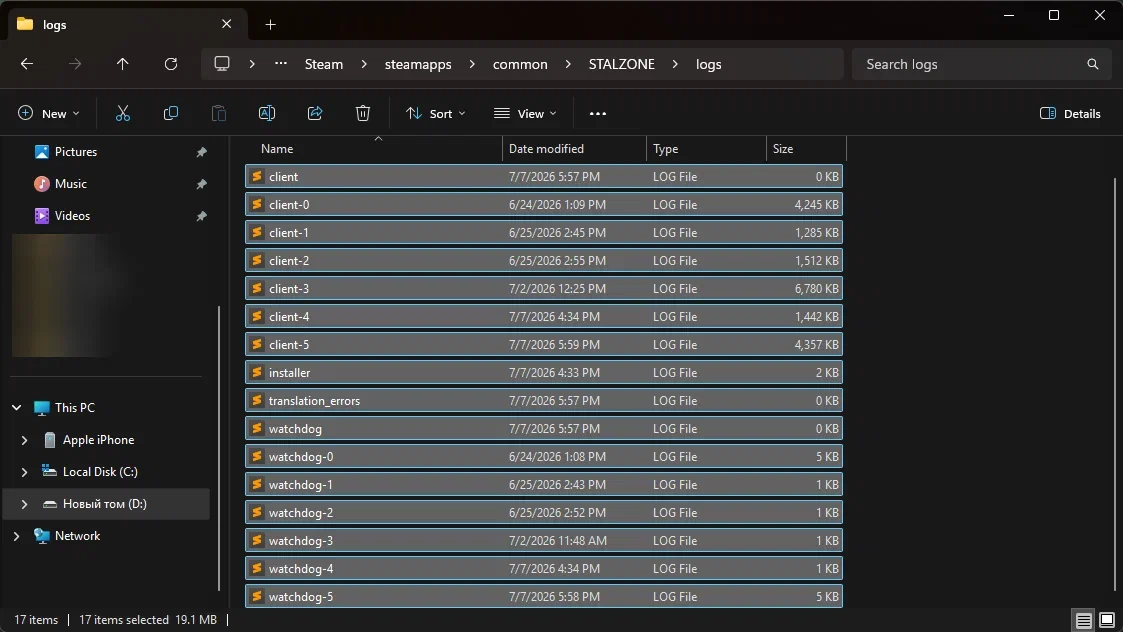Switch to details list view in status bar
Image resolution: width=1123 pixels, height=632 pixels.
click(1083, 620)
